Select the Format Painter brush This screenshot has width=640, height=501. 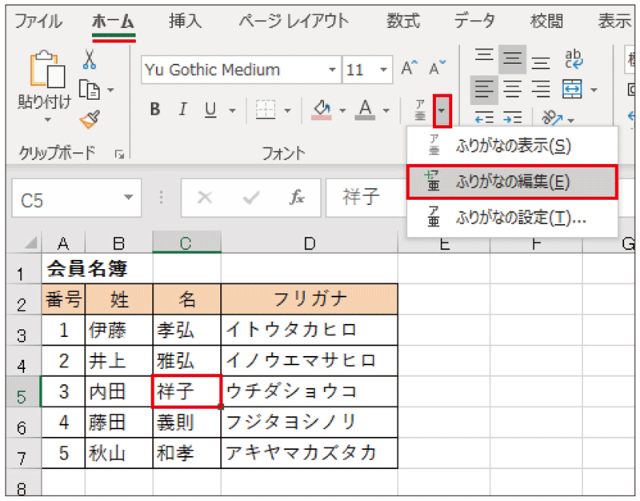[90, 119]
